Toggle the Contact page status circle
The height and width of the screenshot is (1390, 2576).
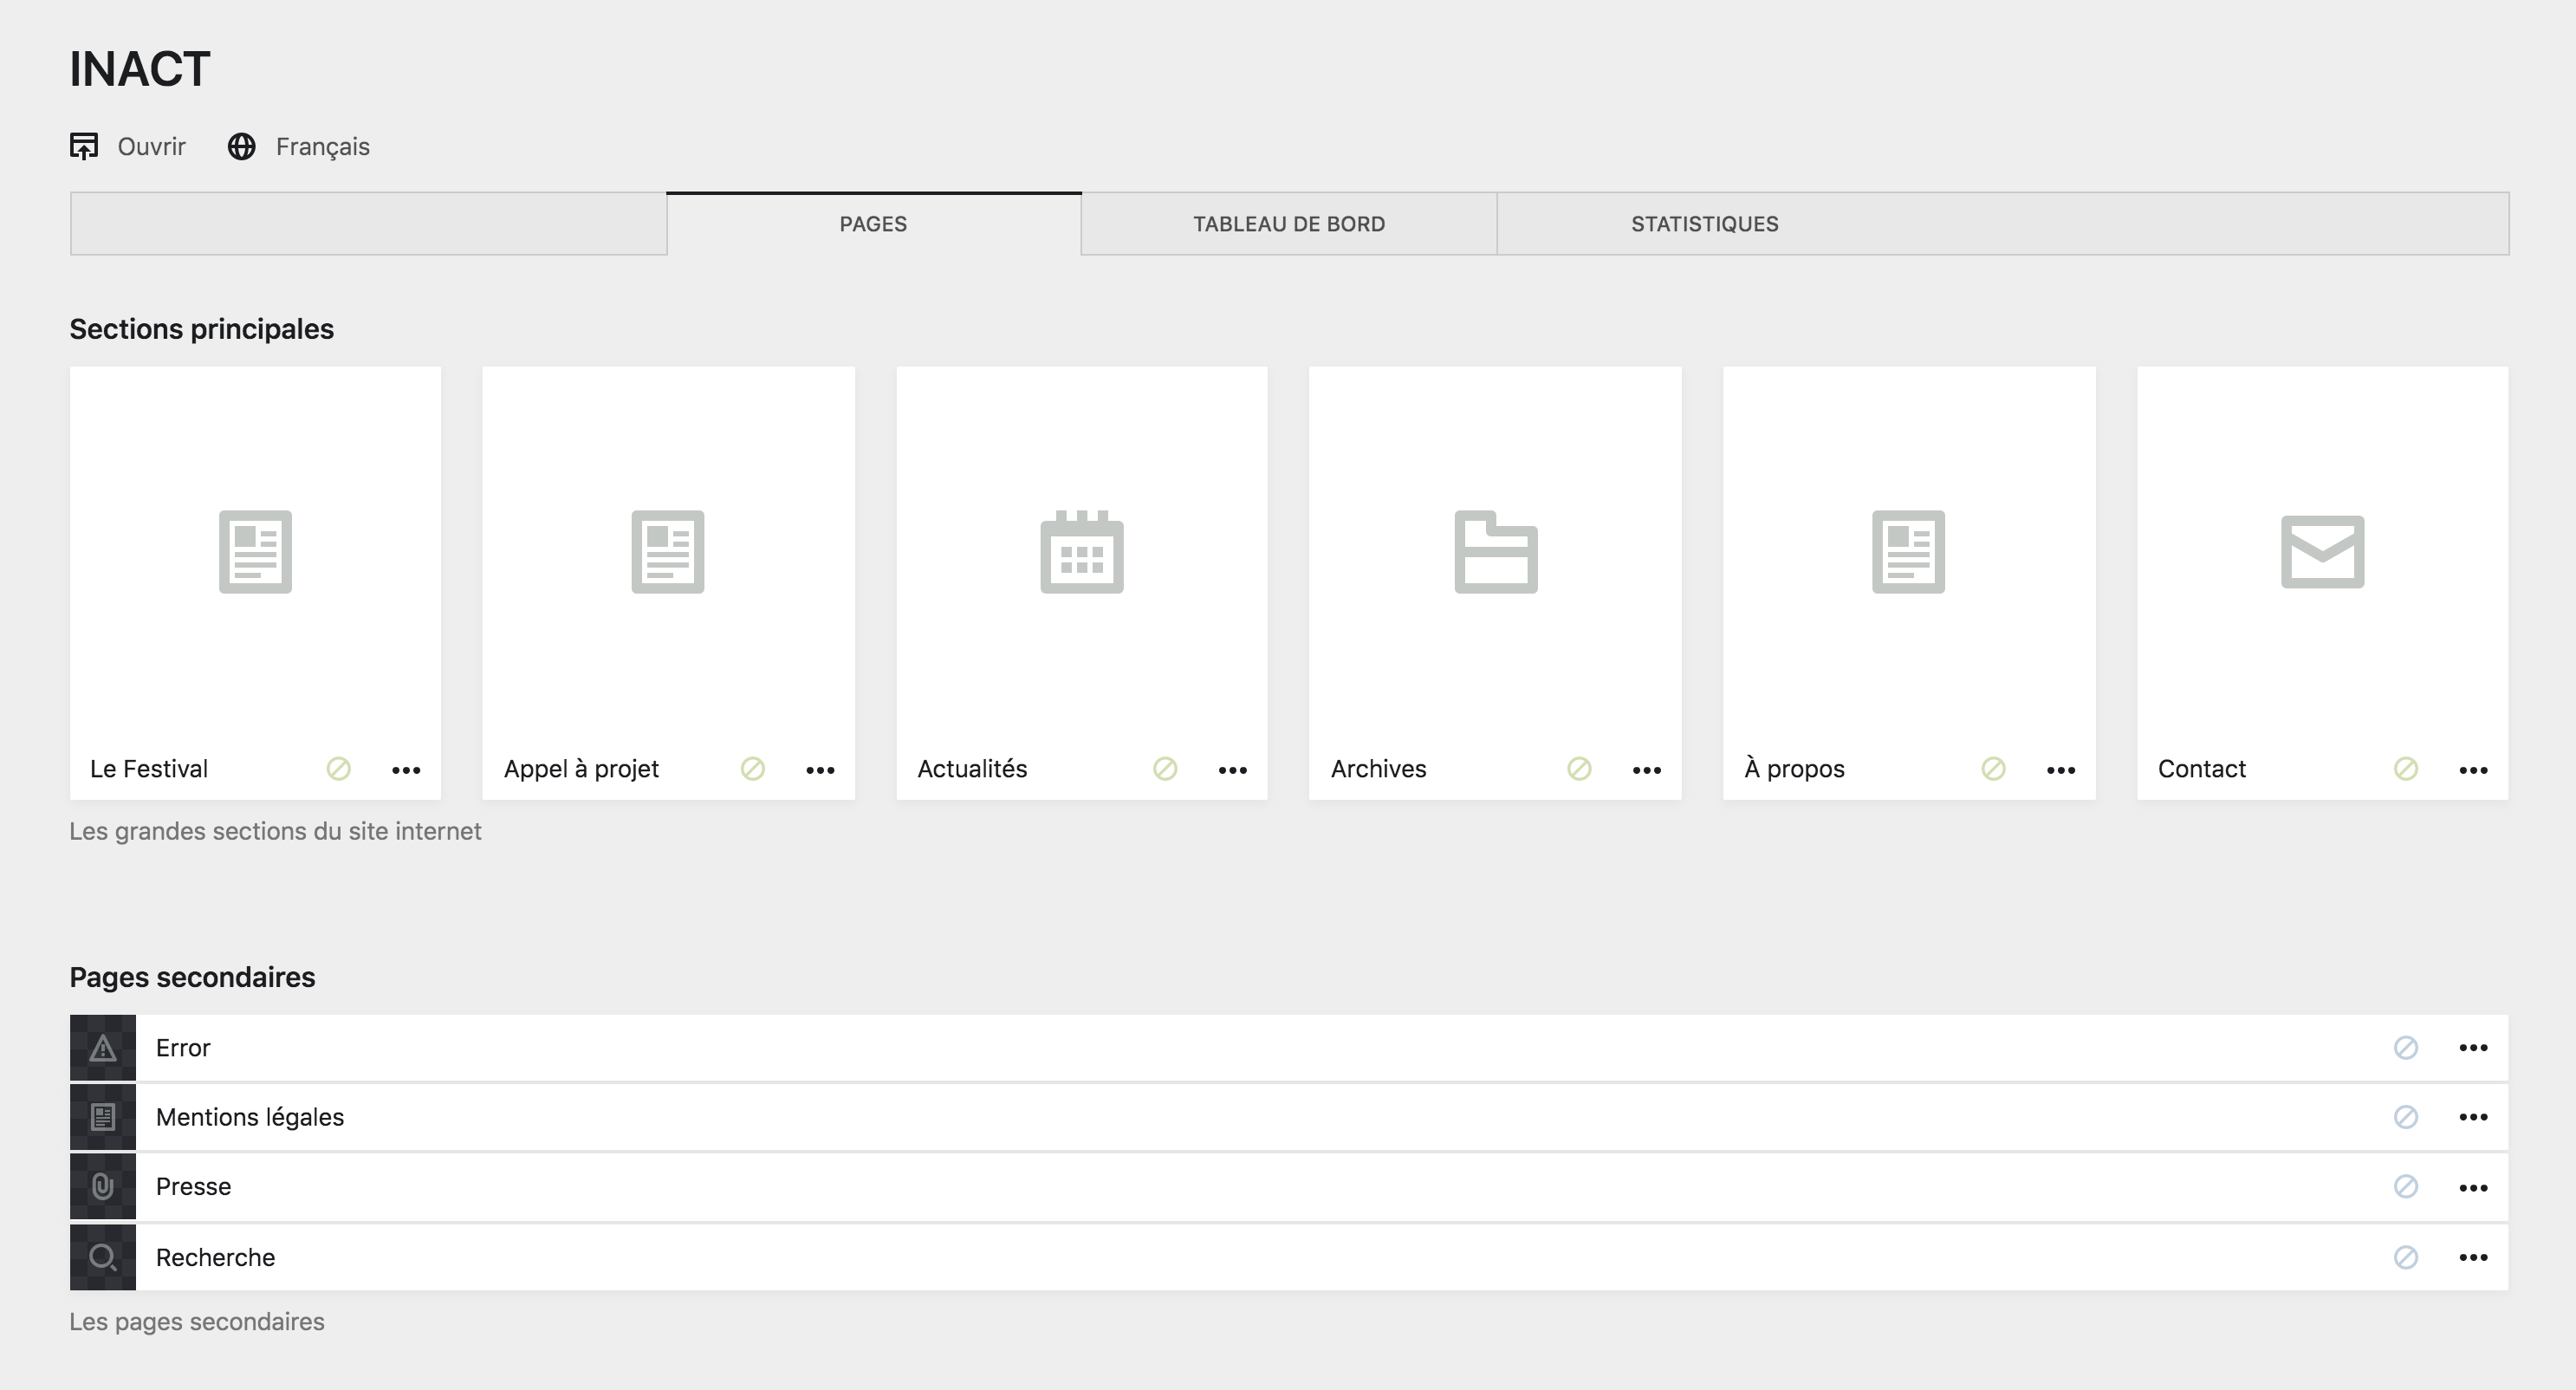[2405, 769]
